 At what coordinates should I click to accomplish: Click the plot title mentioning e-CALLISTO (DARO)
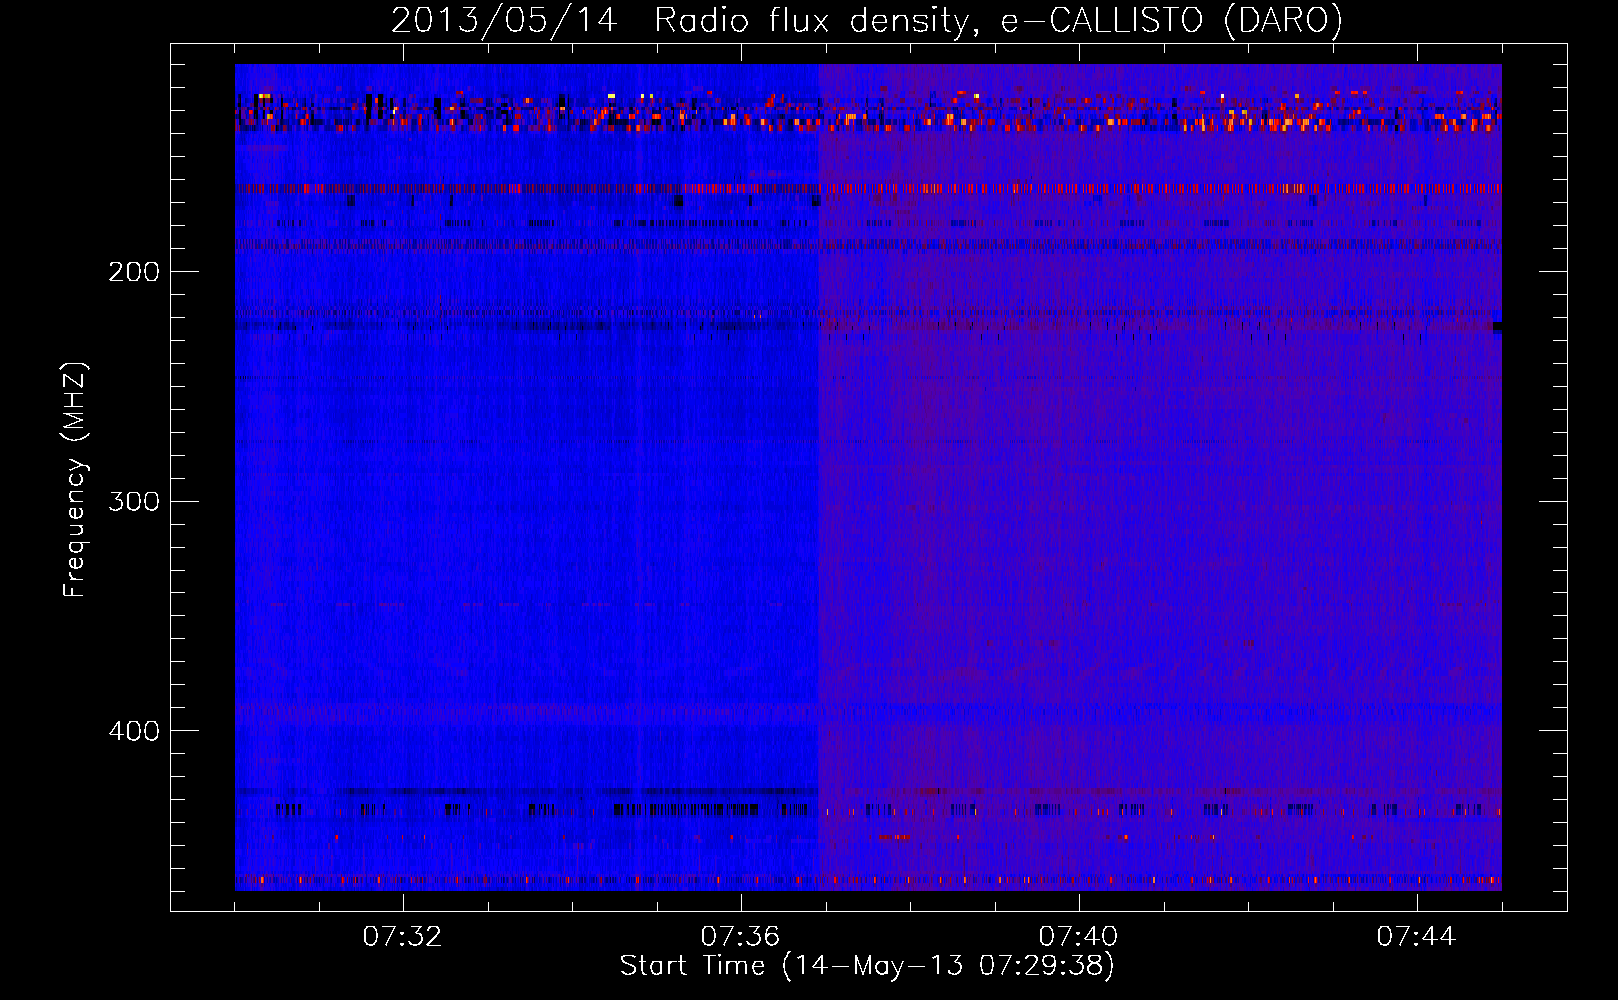(867, 20)
